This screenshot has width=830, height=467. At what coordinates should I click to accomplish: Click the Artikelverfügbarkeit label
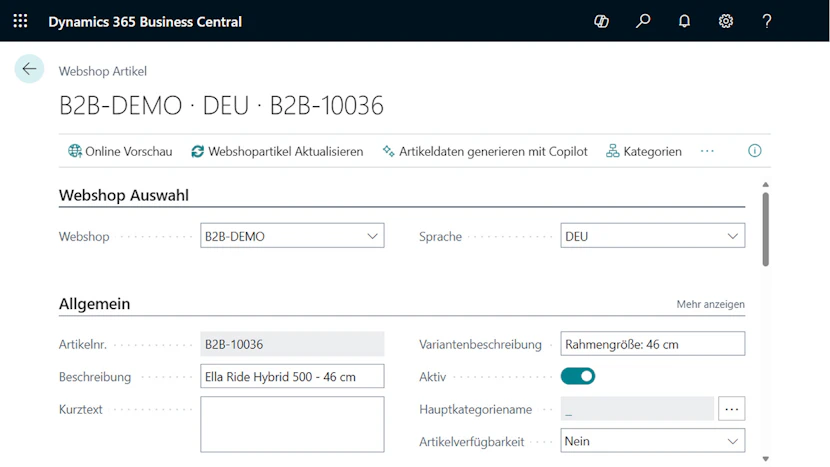tap(472, 442)
